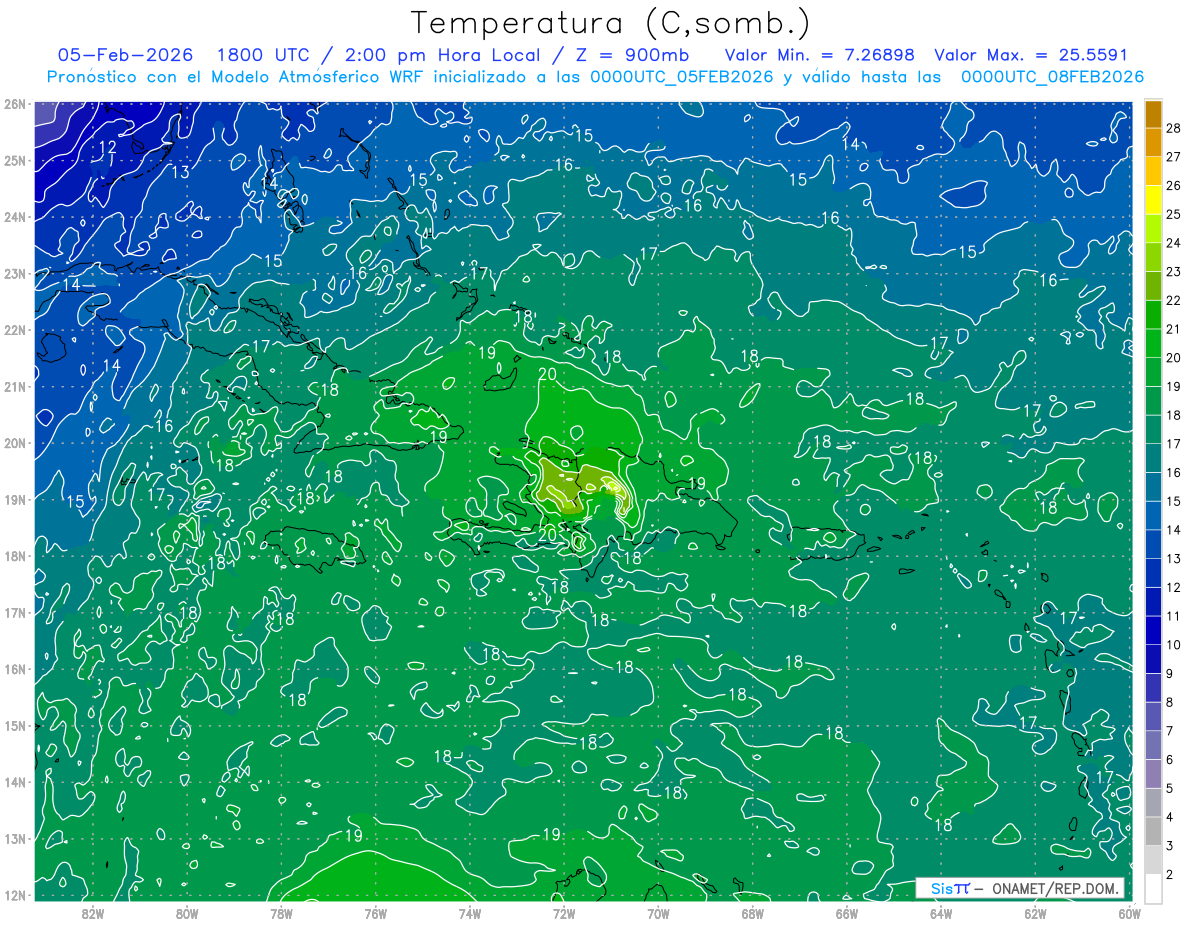Click the "12" contour label on the map
The height and width of the screenshot is (927, 1200).
pyautogui.click(x=108, y=147)
